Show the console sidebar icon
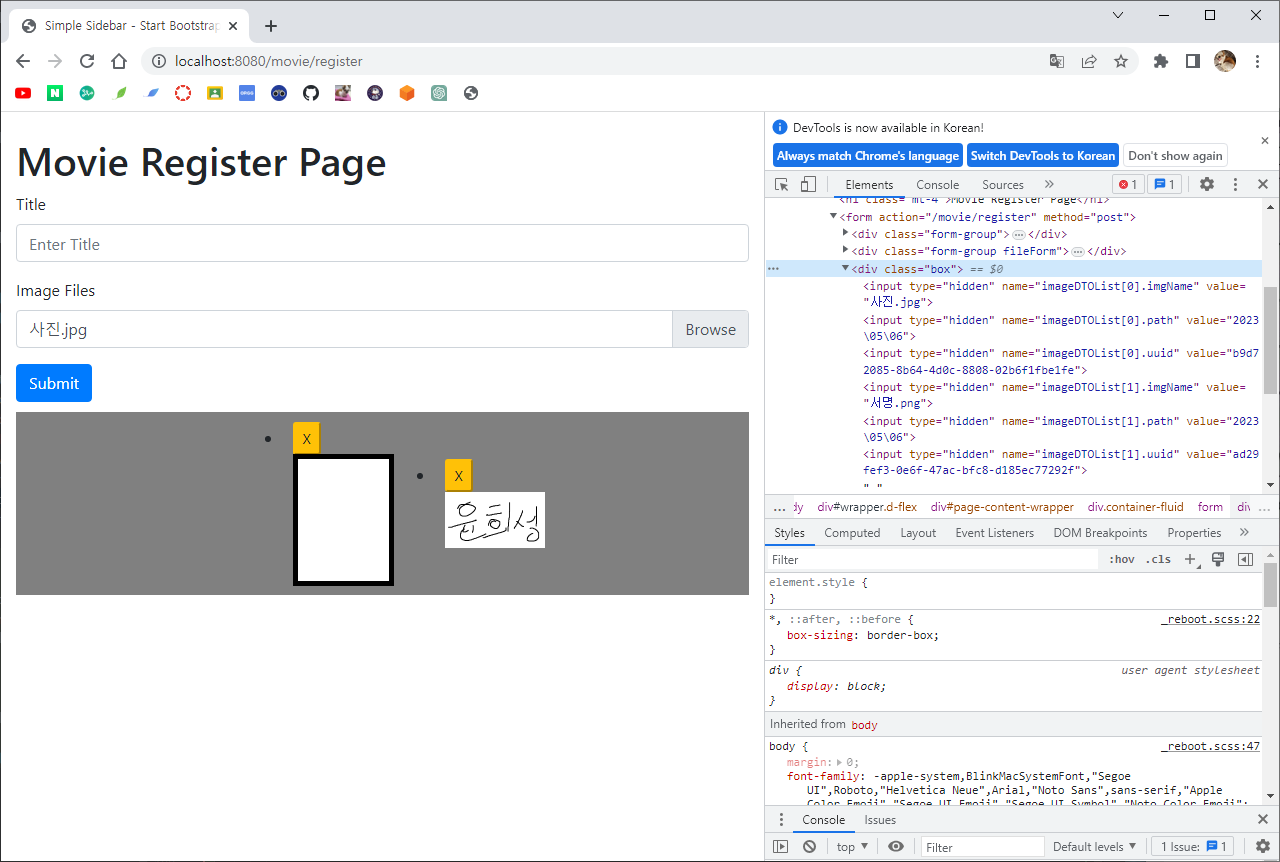This screenshot has height=862, width=1280. tap(781, 847)
